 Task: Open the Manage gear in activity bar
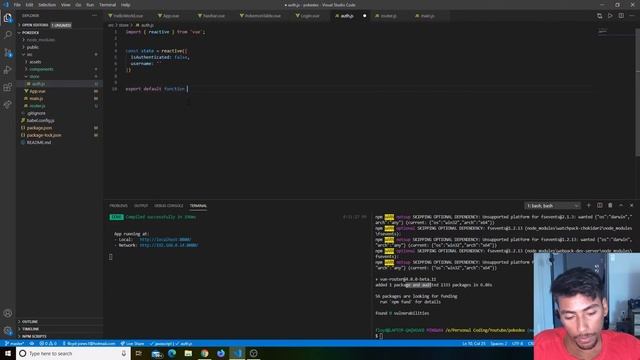pyautogui.click(x=7, y=331)
